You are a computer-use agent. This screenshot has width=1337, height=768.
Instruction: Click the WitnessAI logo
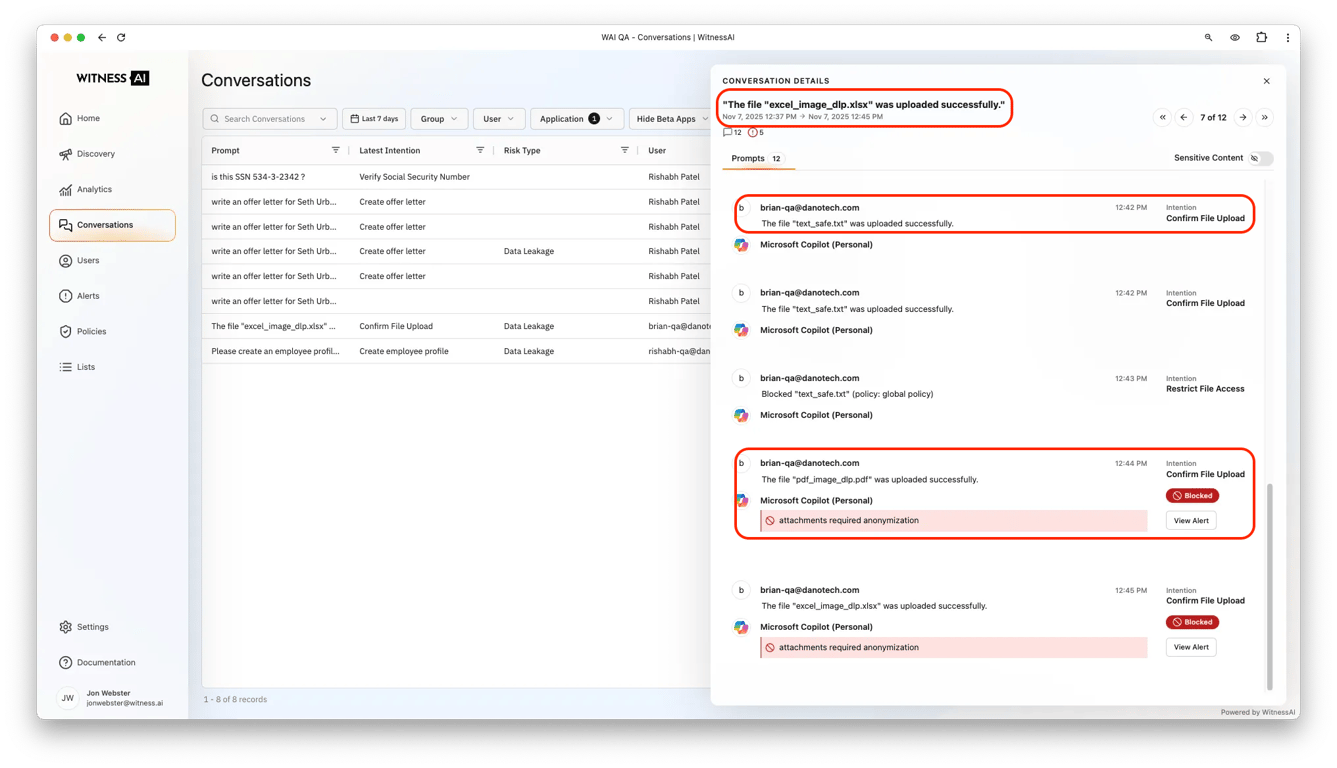pos(112,78)
